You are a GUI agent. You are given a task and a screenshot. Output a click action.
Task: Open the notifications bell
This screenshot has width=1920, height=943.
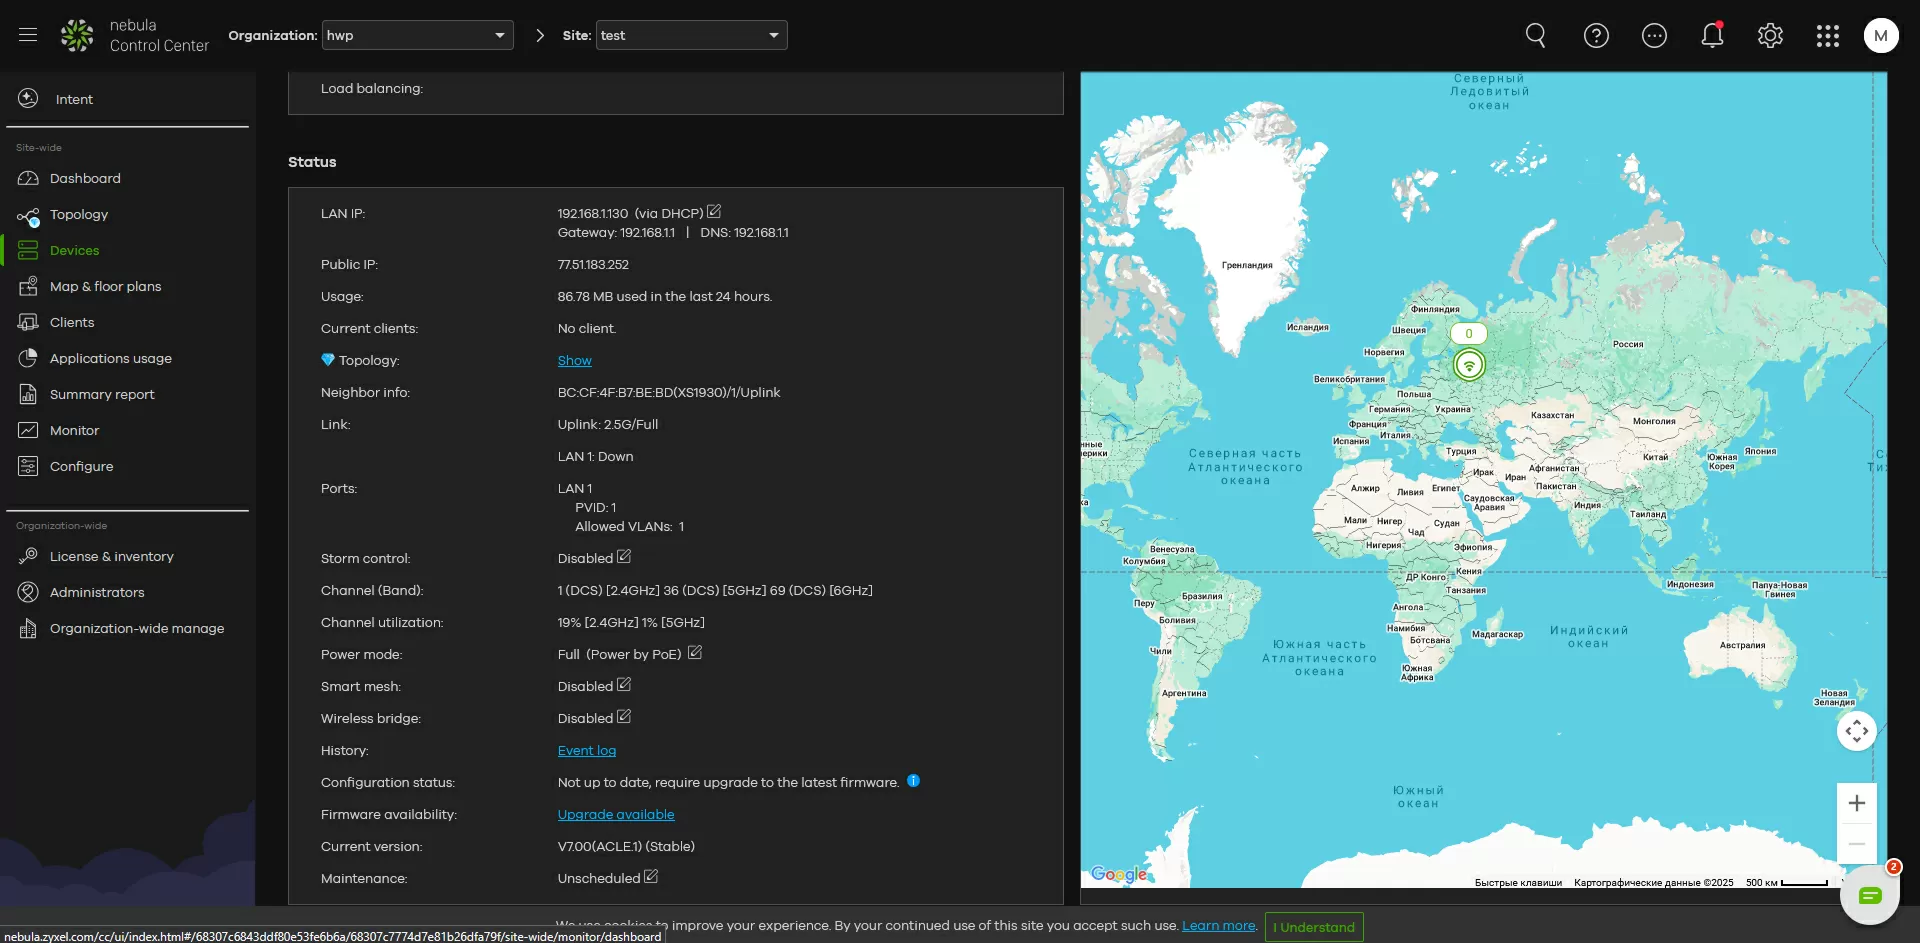(x=1712, y=36)
